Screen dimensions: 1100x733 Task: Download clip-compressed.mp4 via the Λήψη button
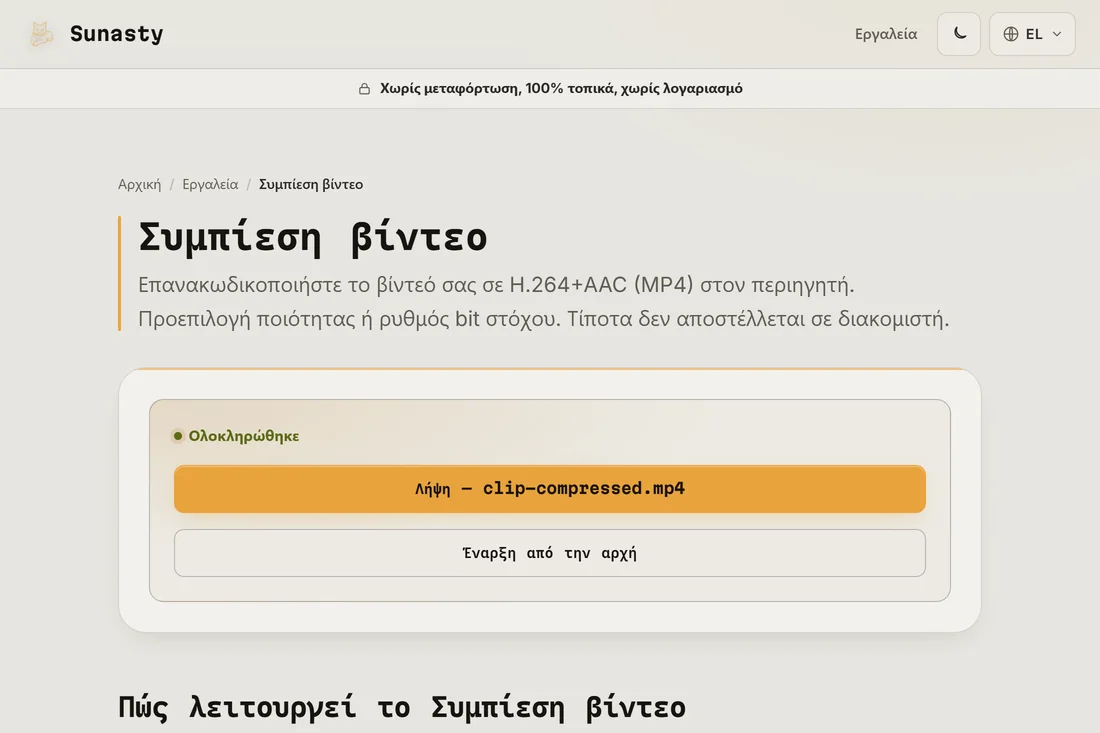pyautogui.click(x=550, y=489)
